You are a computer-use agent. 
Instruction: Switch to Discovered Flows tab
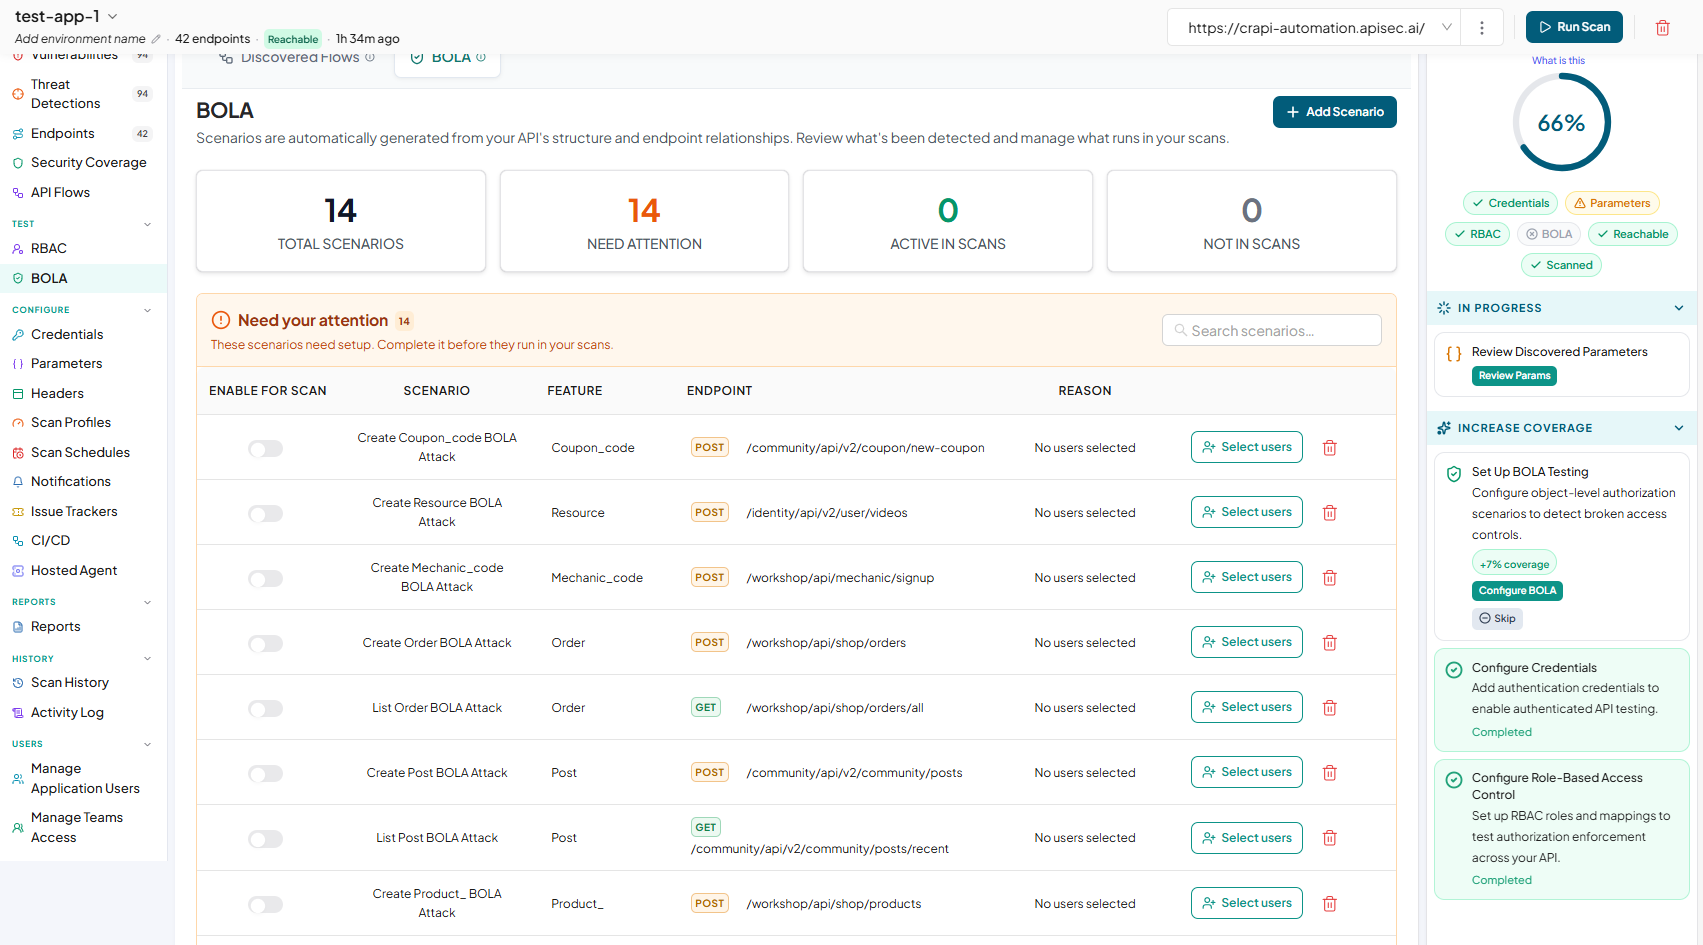(x=297, y=58)
